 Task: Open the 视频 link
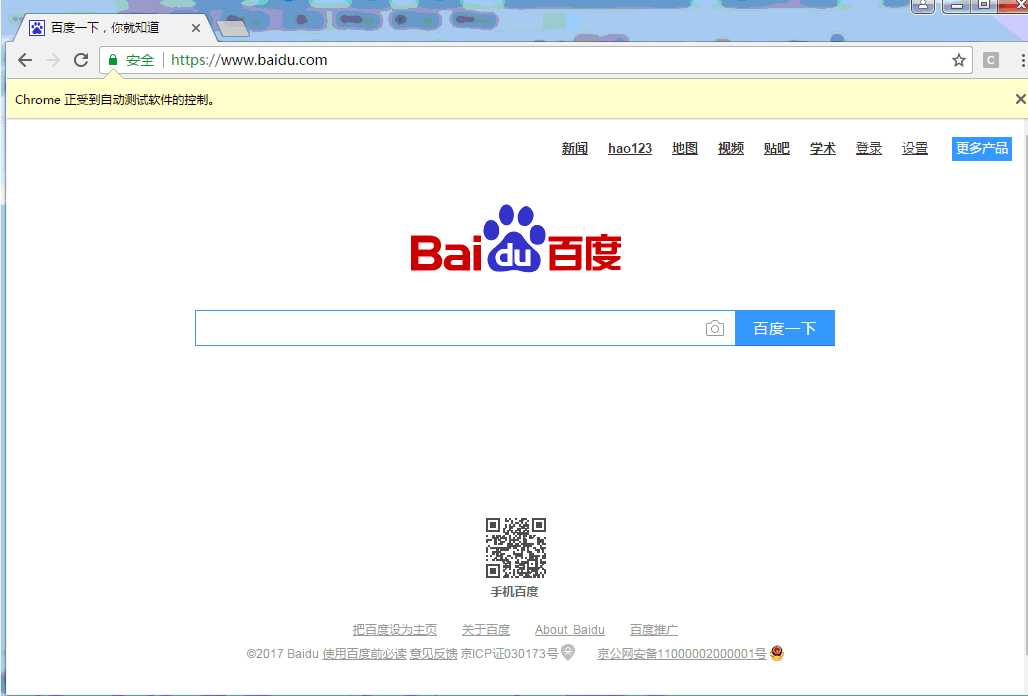point(730,149)
